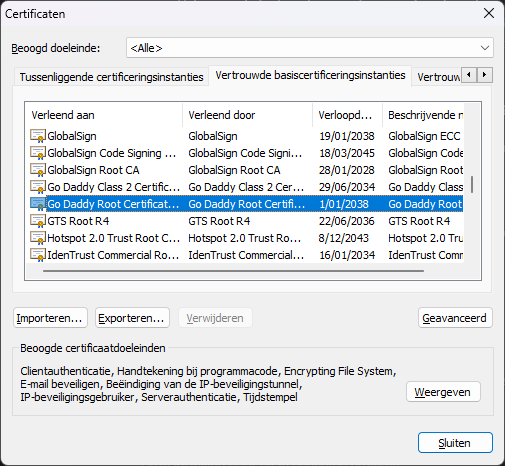
Task: Select Vertrouwde basiscertificeringsinstanties tab
Action: (310, 75)
